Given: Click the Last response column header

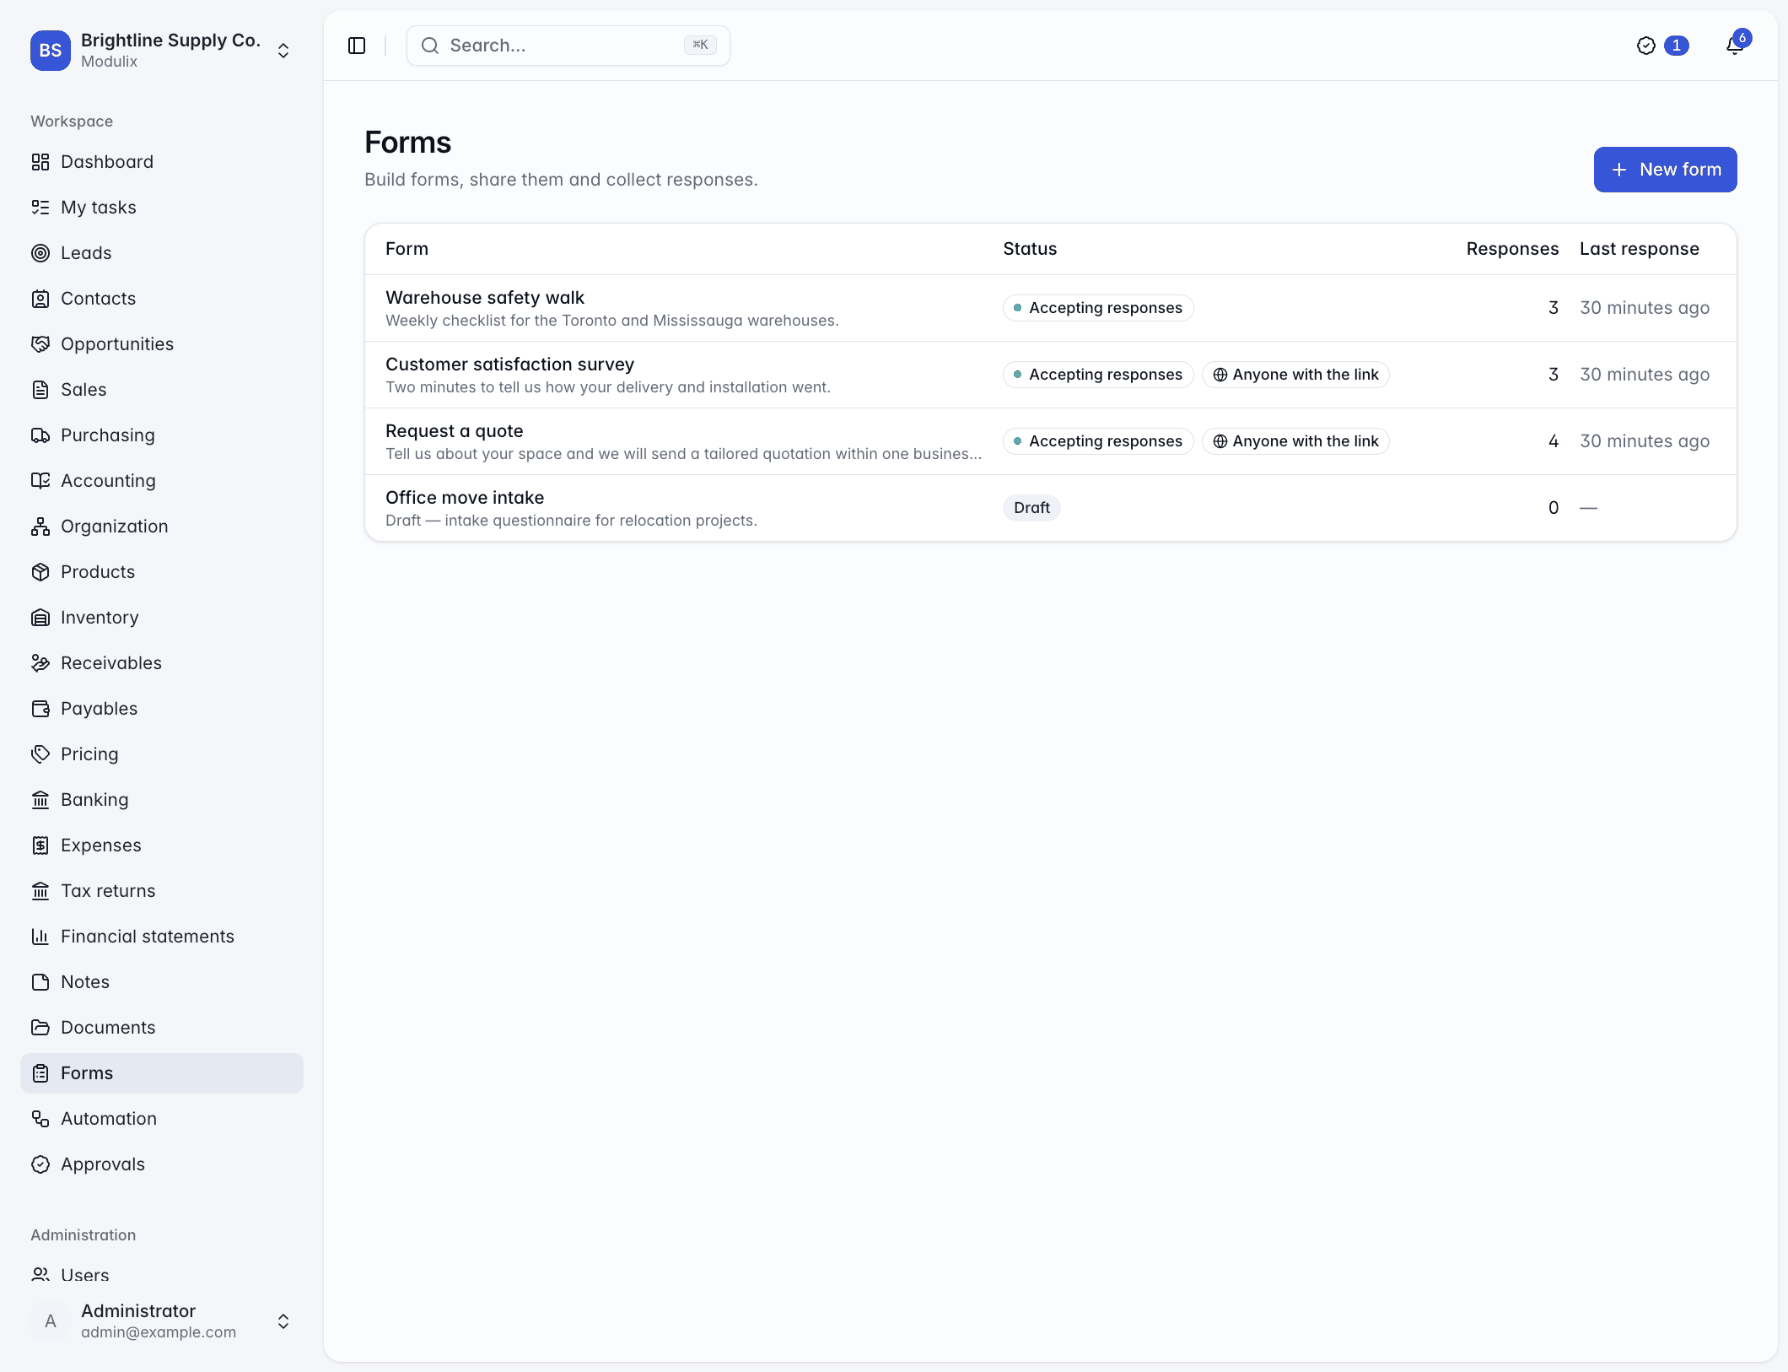Looking at the screenshot, I should [1639, 249].
